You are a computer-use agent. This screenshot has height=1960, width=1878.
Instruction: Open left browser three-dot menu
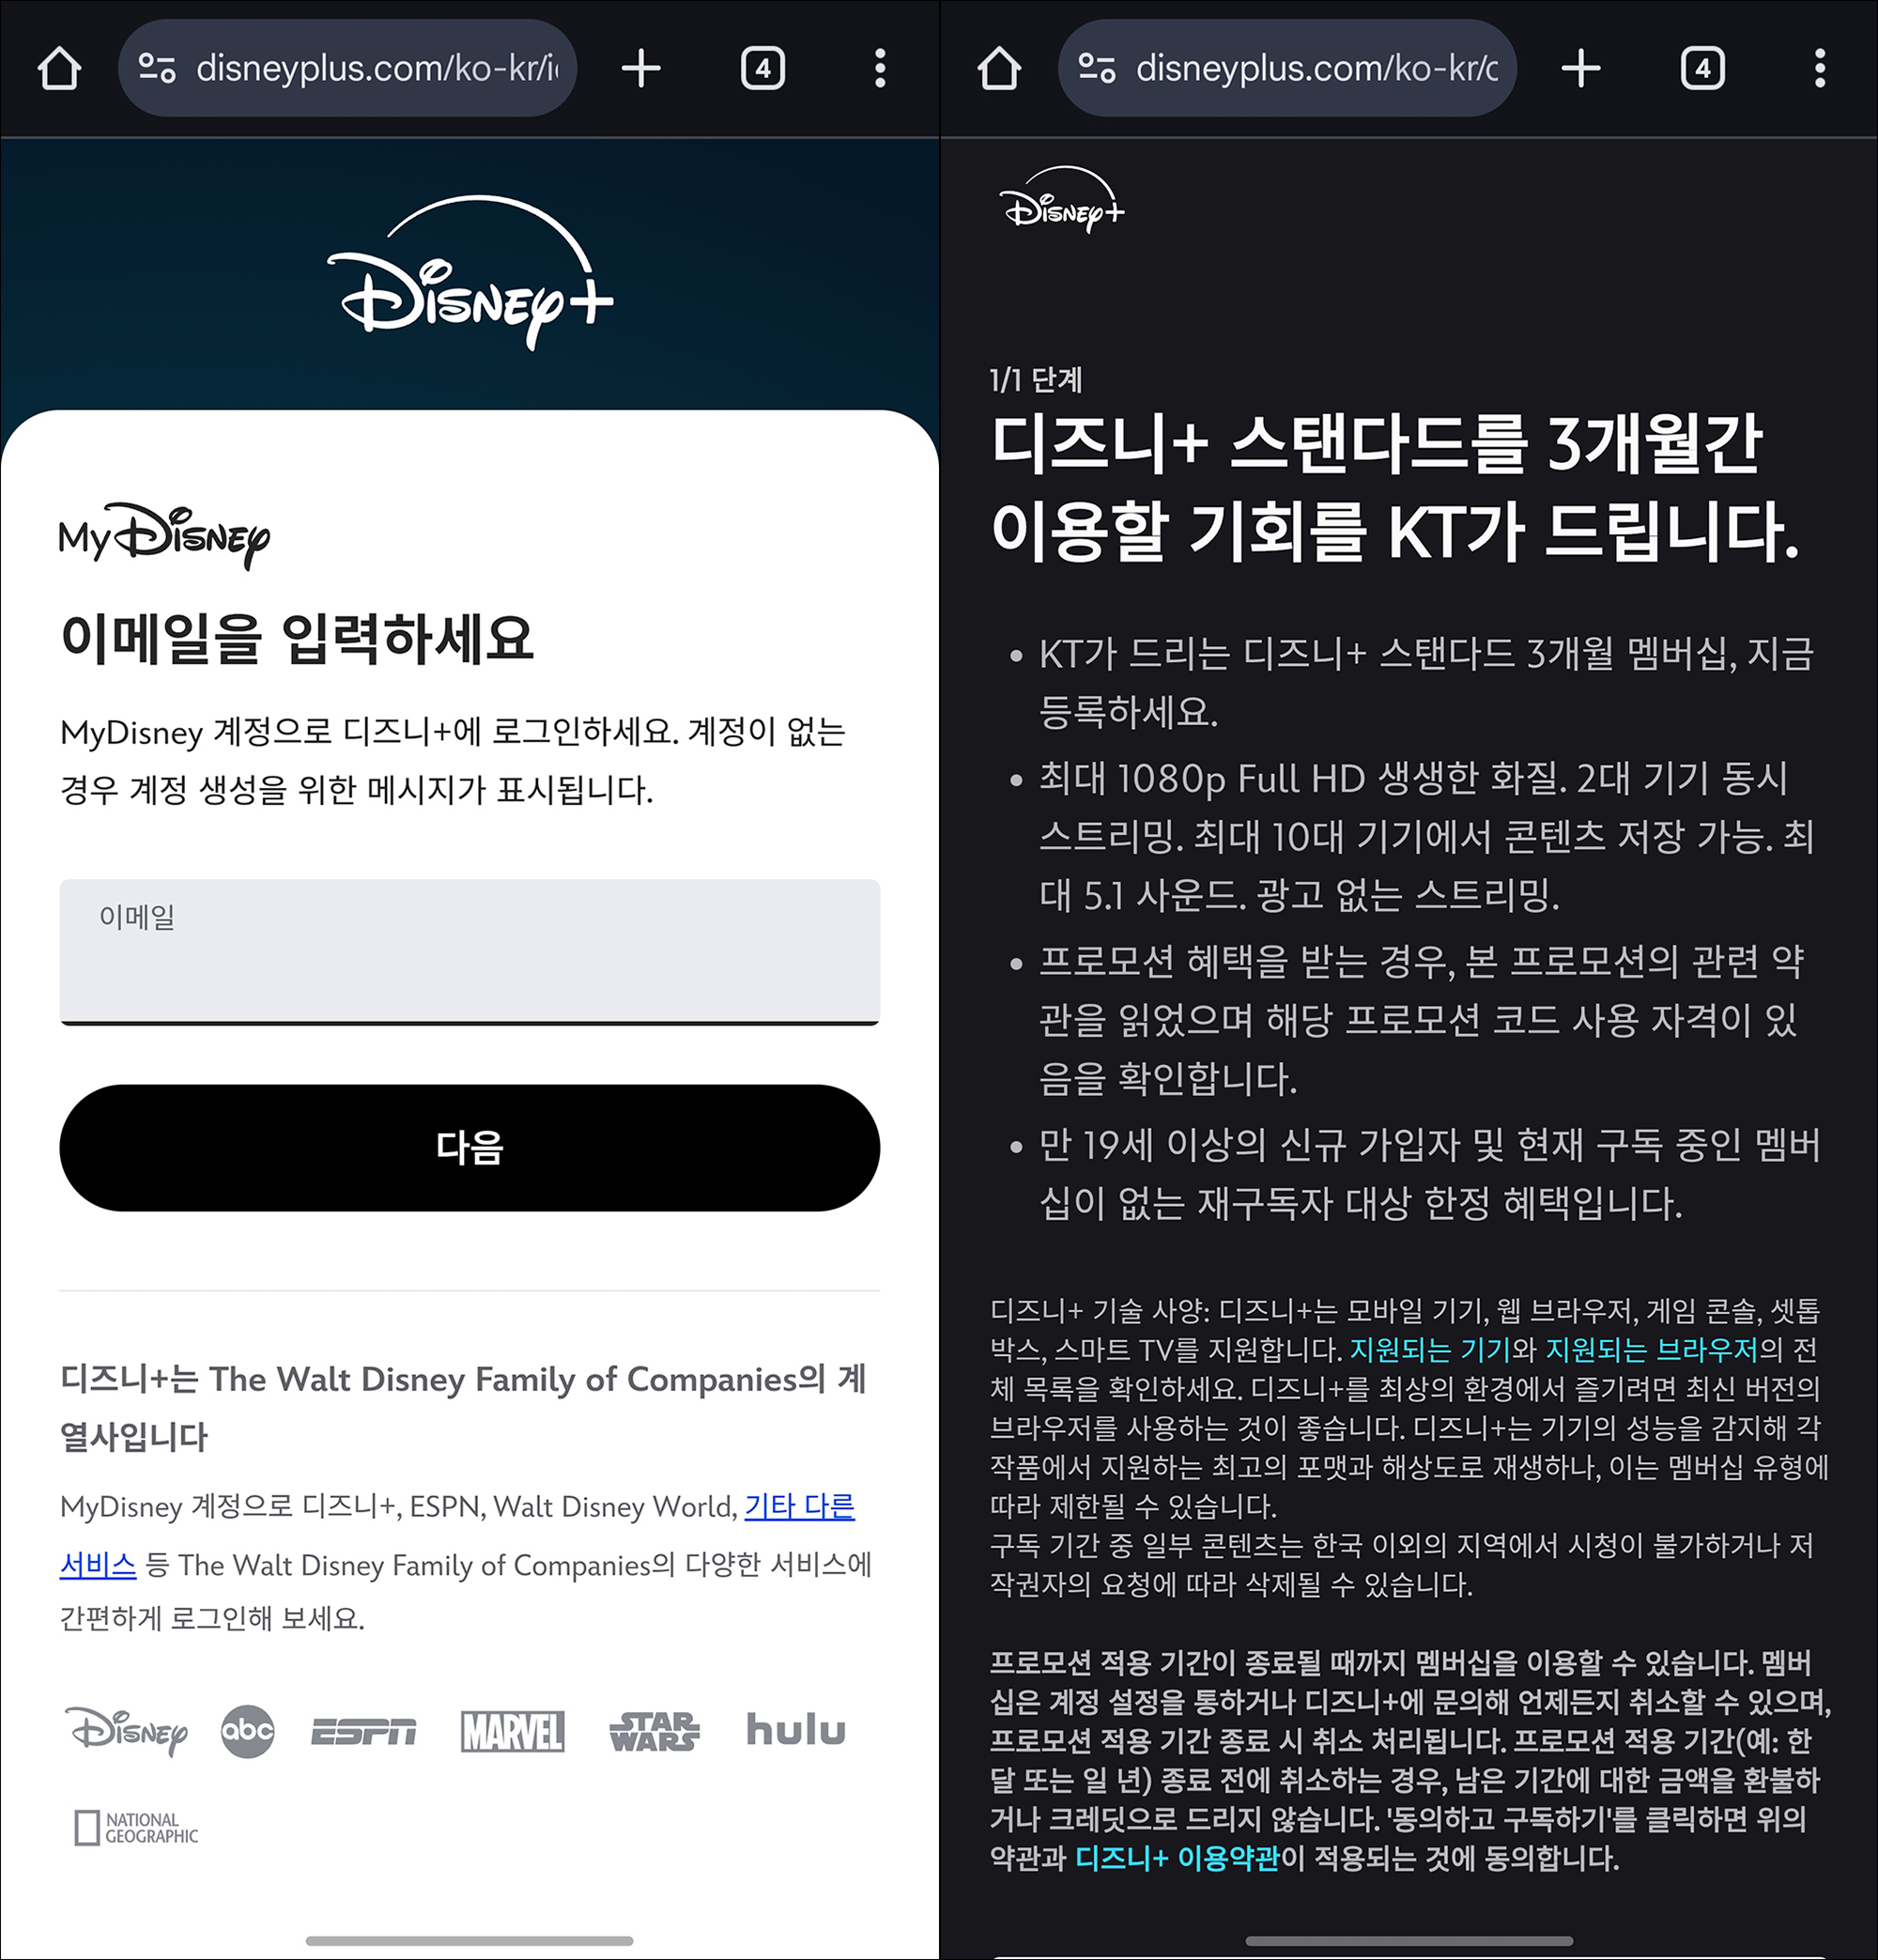tap(880, 69)
